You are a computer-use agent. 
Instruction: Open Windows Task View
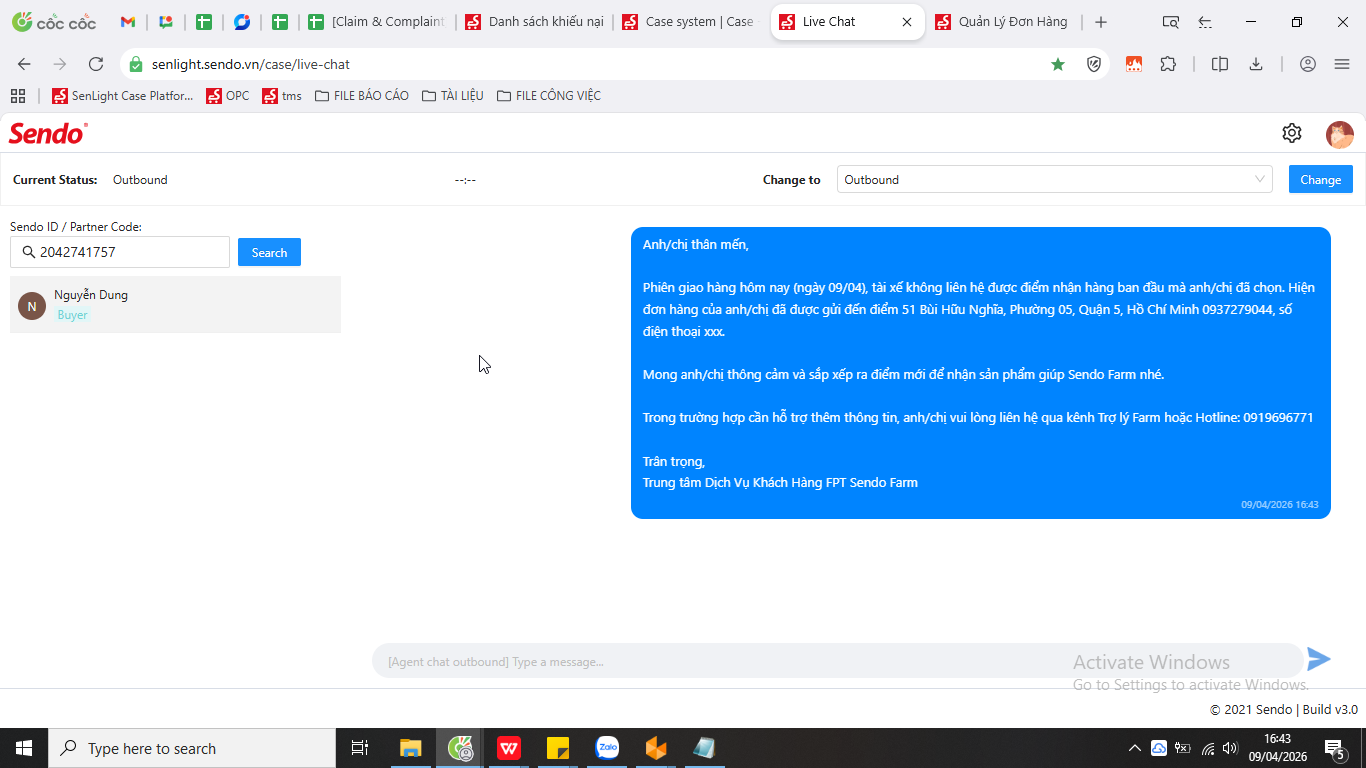(360, 748)
